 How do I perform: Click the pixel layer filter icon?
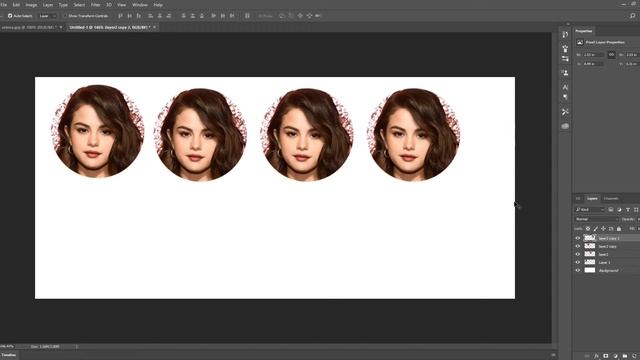point(611,210)
